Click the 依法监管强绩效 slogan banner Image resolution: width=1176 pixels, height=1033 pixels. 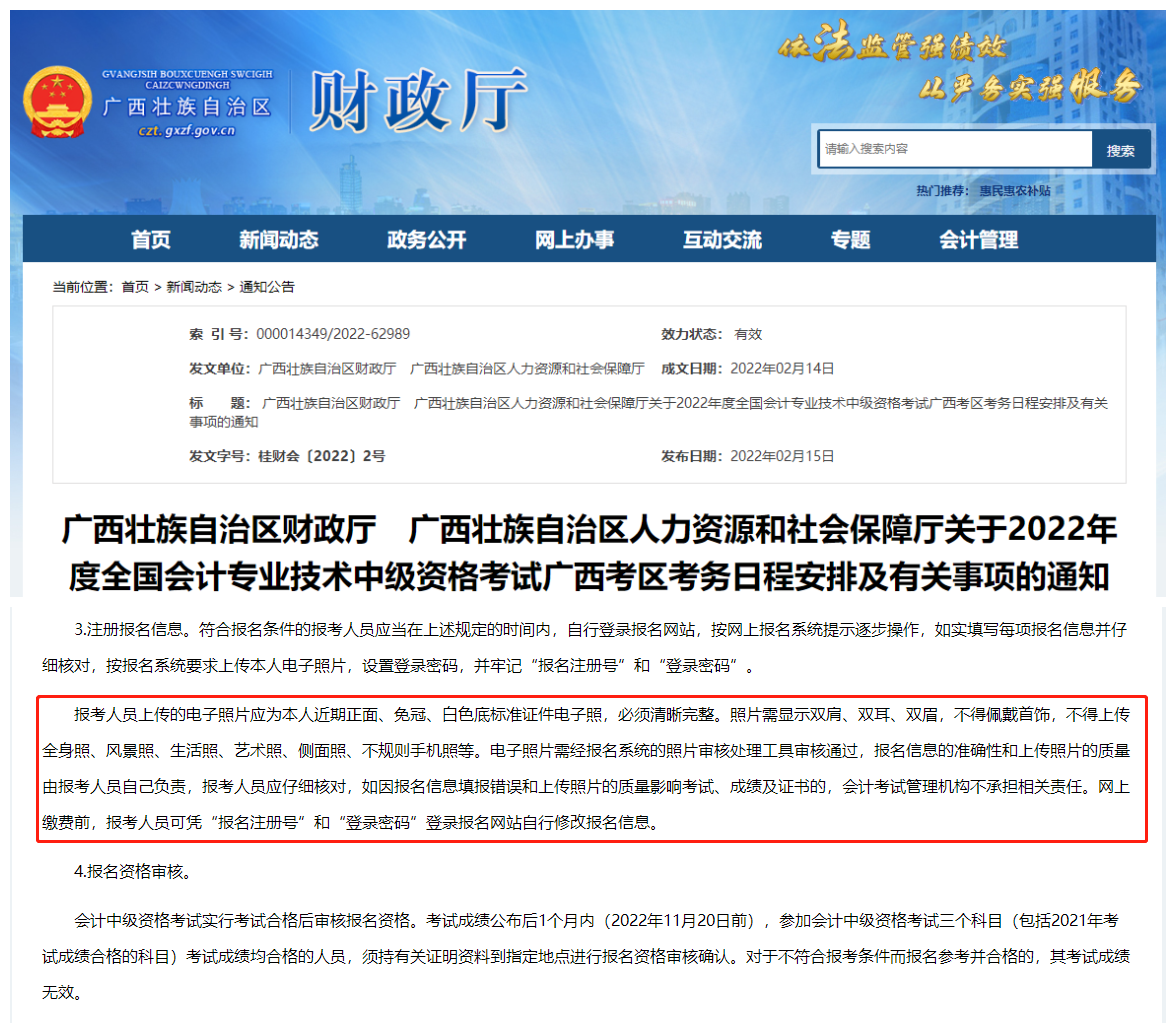coord(893,44)
